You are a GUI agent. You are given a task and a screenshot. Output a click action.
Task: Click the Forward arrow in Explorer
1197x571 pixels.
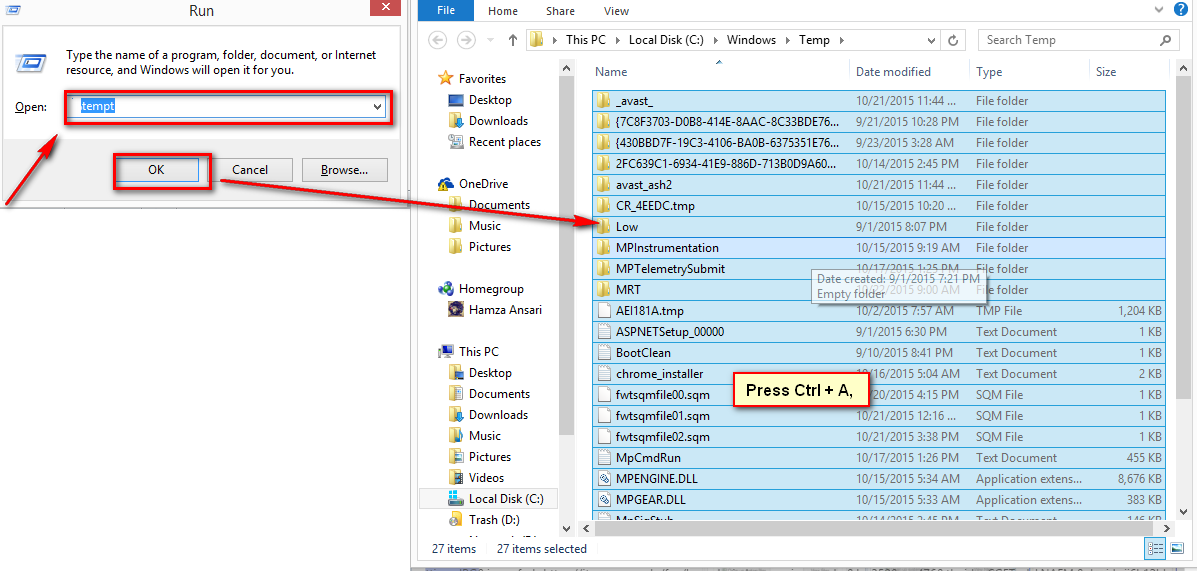(x=464, y=40)
